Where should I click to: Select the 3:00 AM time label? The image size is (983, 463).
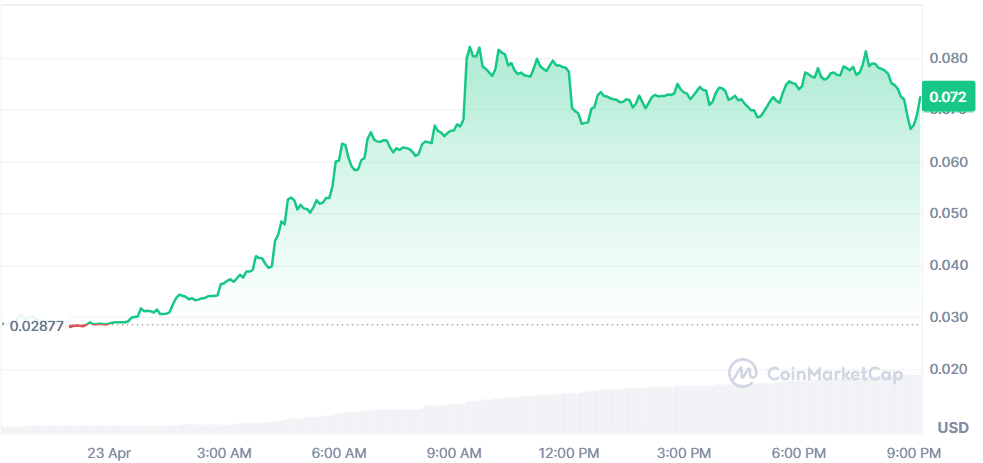coord(226,453)
